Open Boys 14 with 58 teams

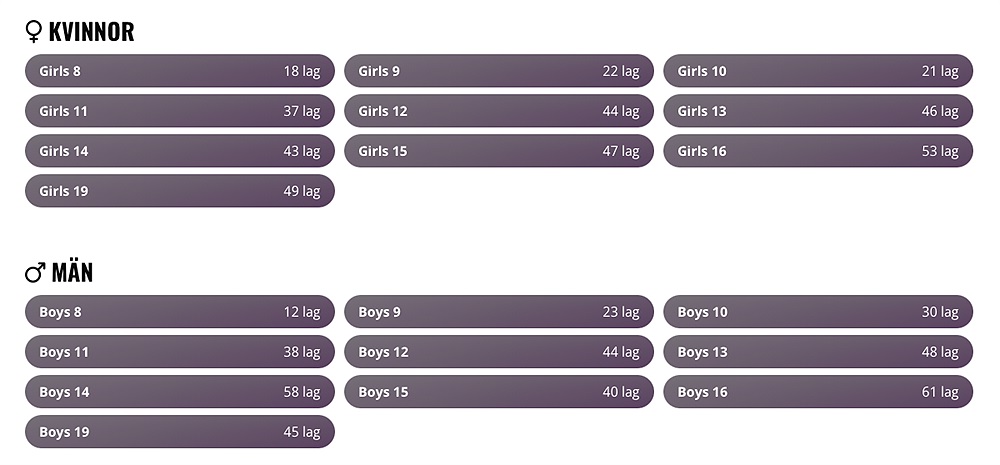click(x=179, y=392)
